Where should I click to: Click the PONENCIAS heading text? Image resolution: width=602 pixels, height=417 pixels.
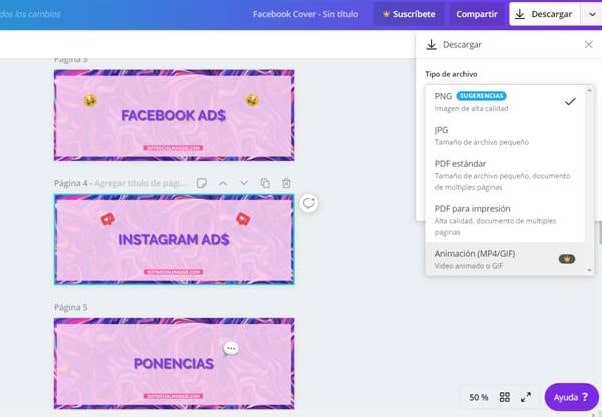(x=174, y=364)
